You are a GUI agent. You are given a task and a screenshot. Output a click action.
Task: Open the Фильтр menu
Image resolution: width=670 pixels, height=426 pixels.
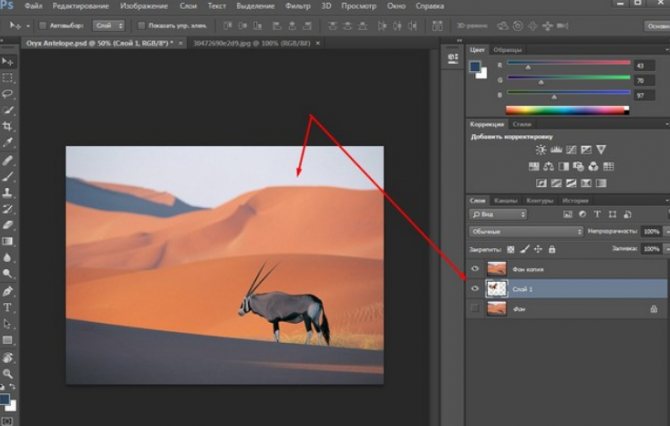(x=297, y=6)
